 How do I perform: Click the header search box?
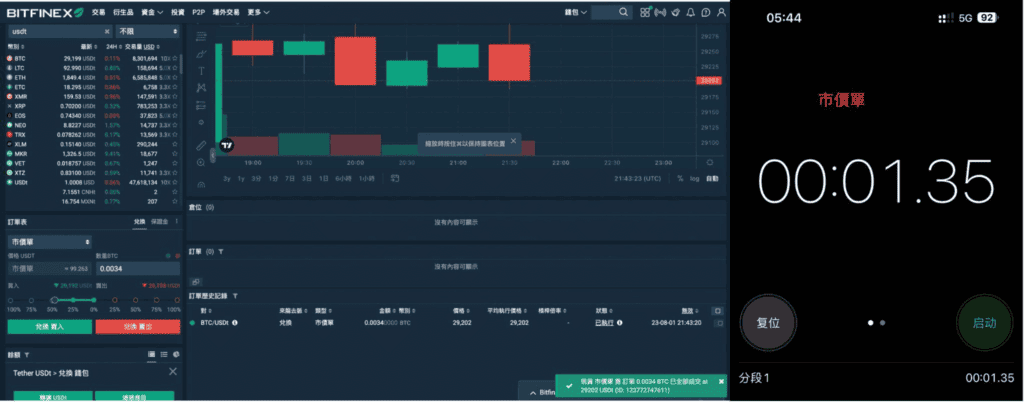pos(611,12)
